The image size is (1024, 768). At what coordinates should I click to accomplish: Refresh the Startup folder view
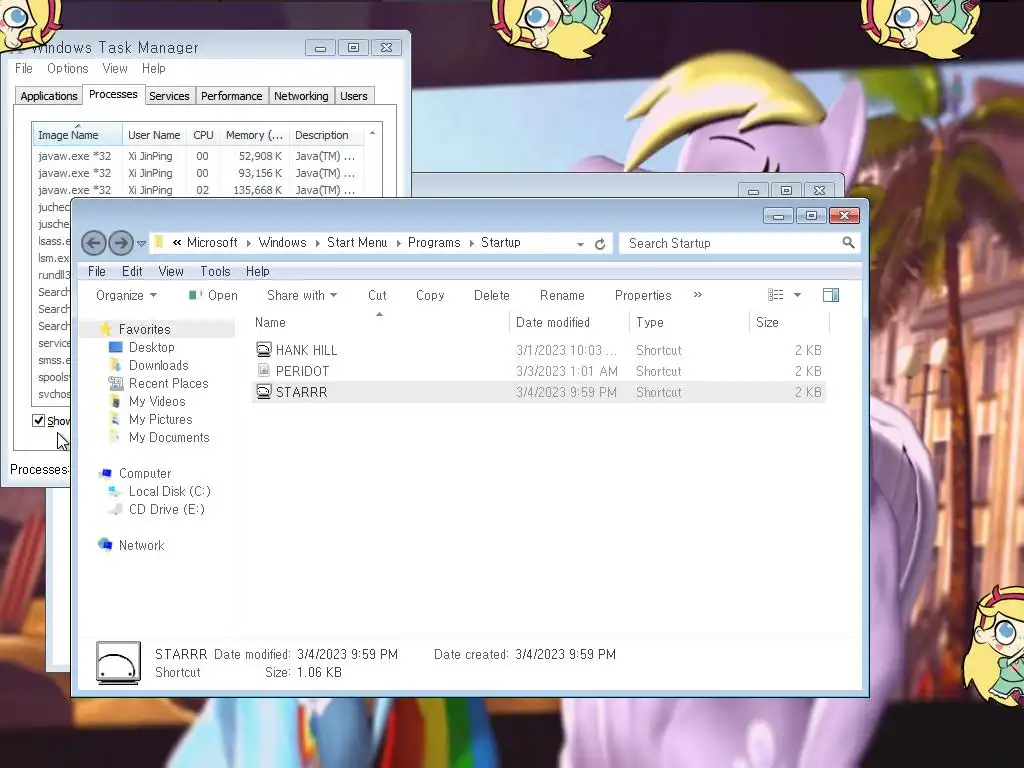600,244
